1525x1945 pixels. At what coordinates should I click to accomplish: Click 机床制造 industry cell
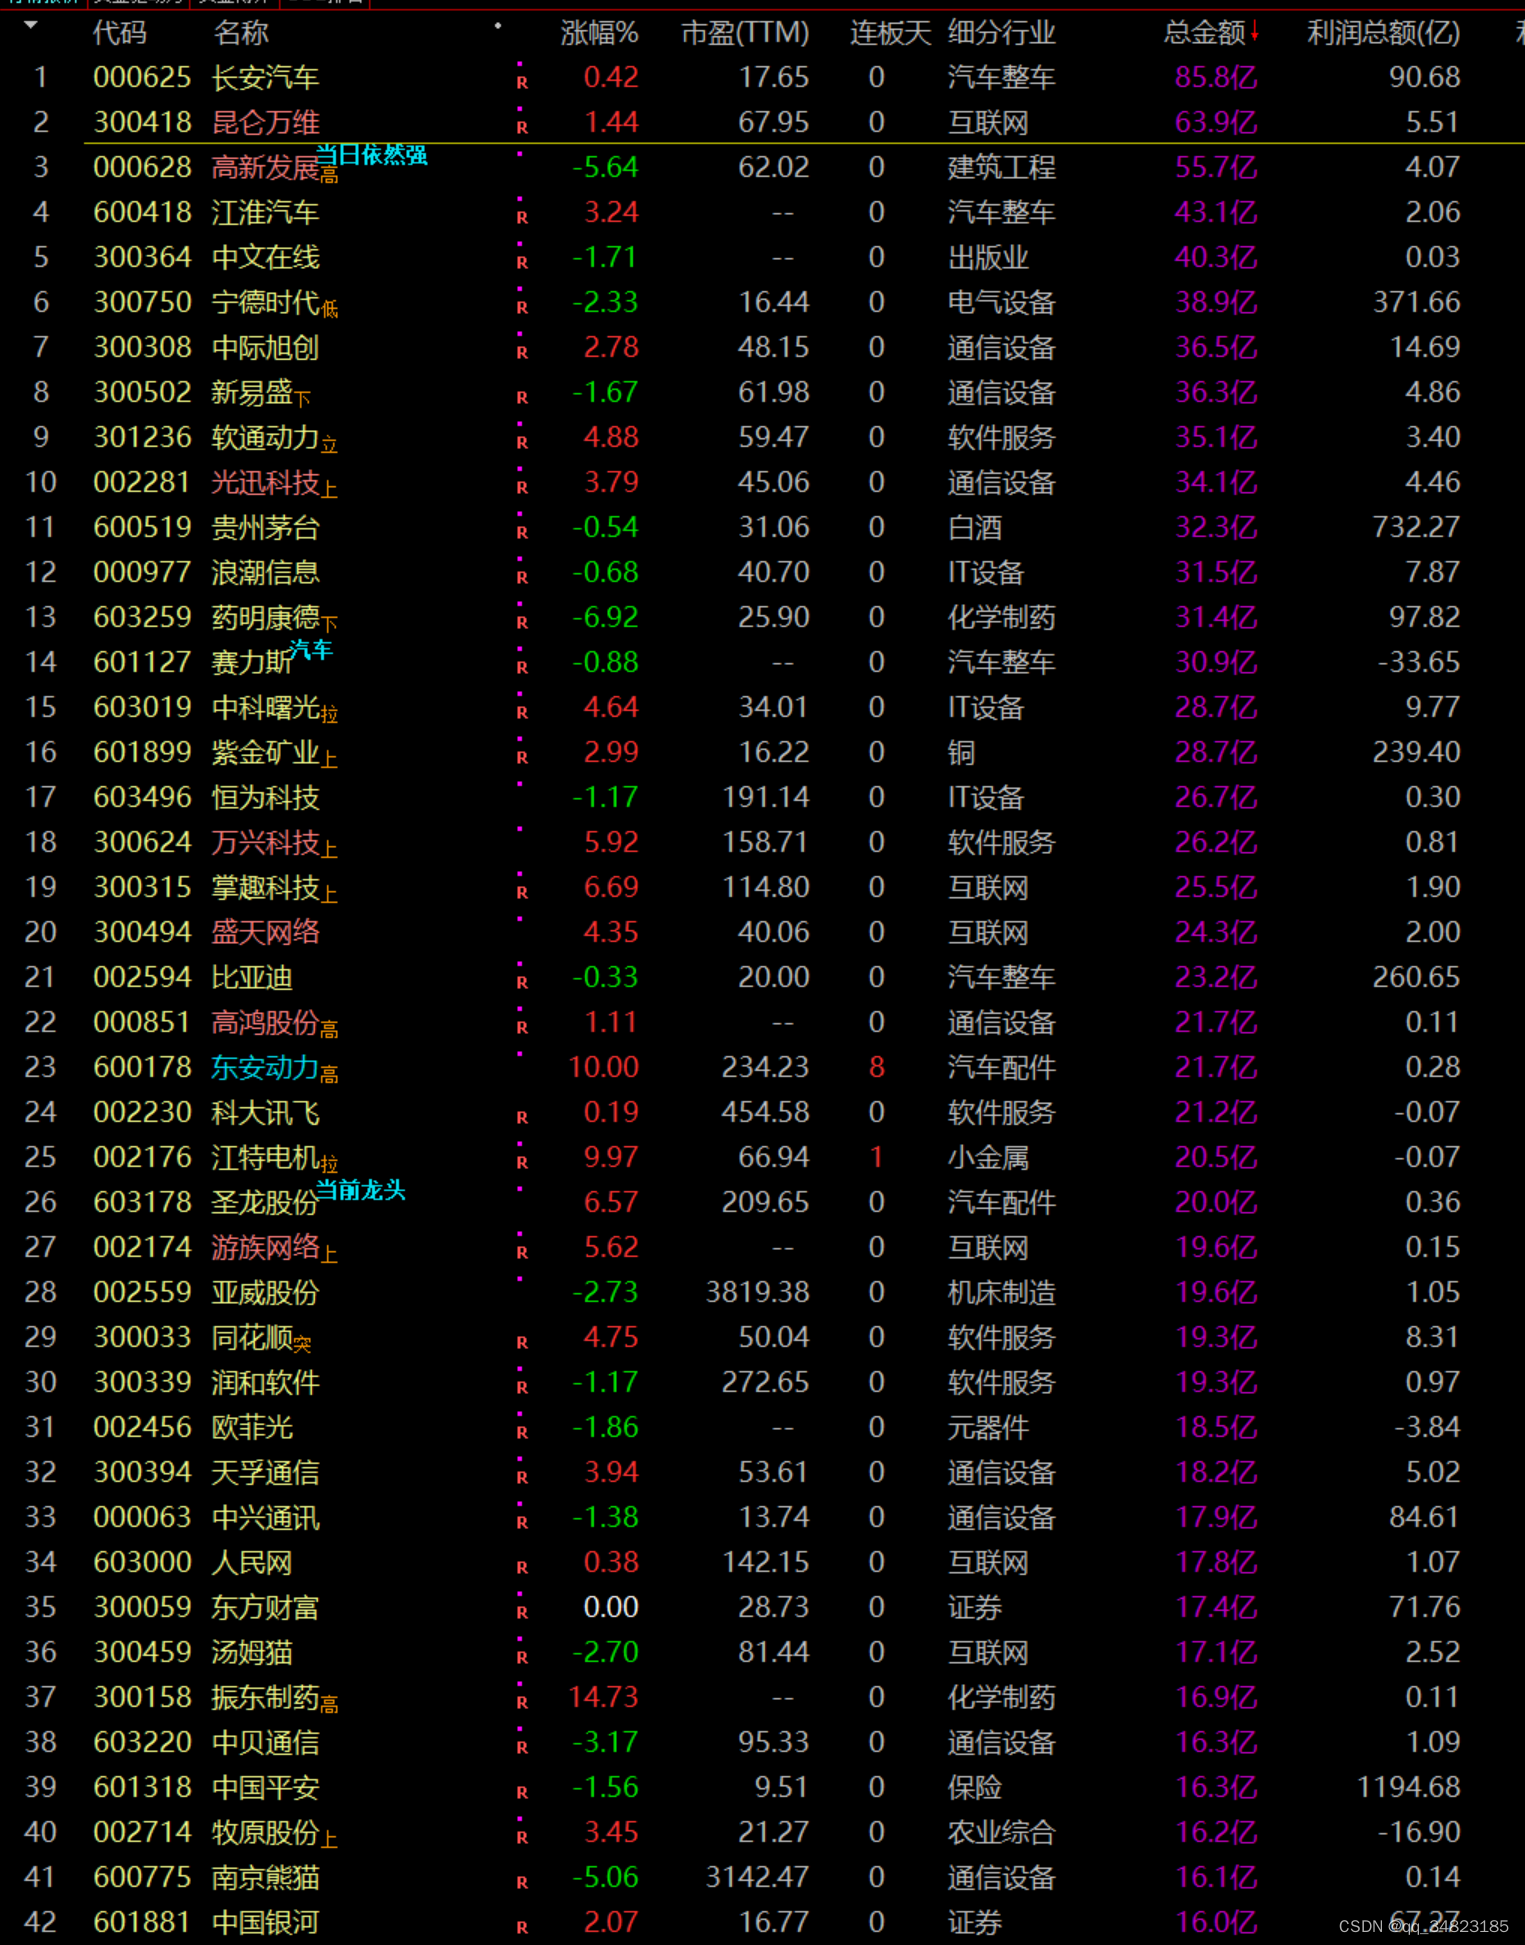pos(1001,1293)
